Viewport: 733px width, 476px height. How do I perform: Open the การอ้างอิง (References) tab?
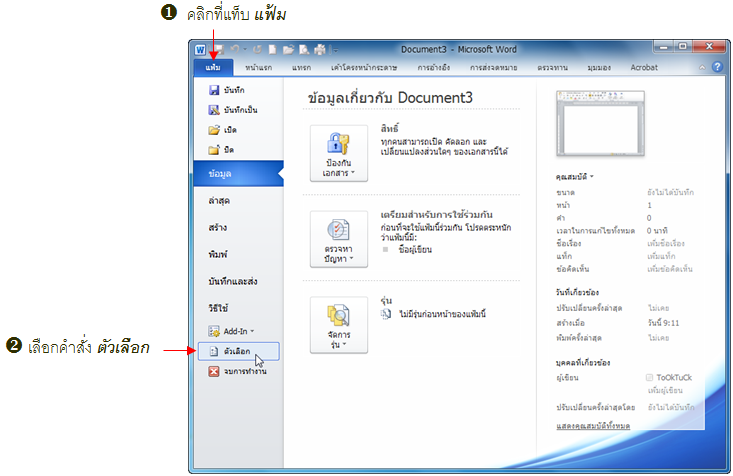(434, 67)
